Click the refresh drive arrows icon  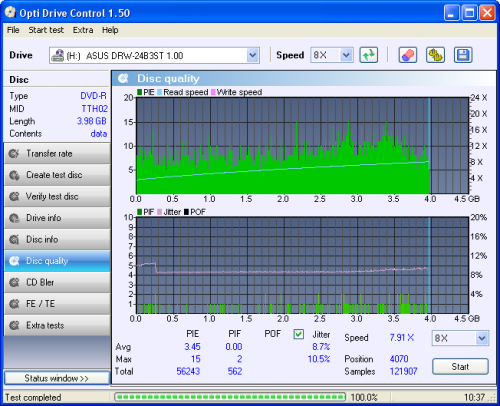coord(369,55)
